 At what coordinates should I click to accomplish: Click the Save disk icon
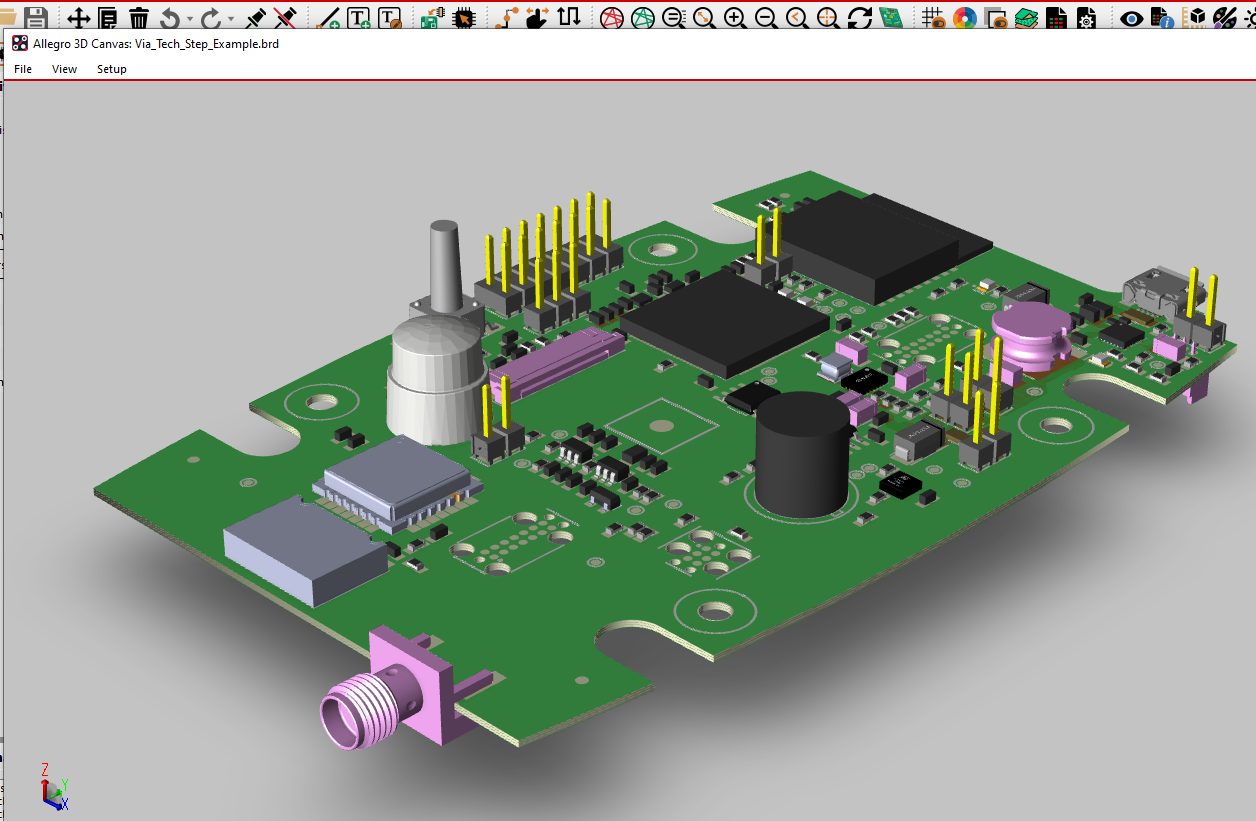coord(36,17)
